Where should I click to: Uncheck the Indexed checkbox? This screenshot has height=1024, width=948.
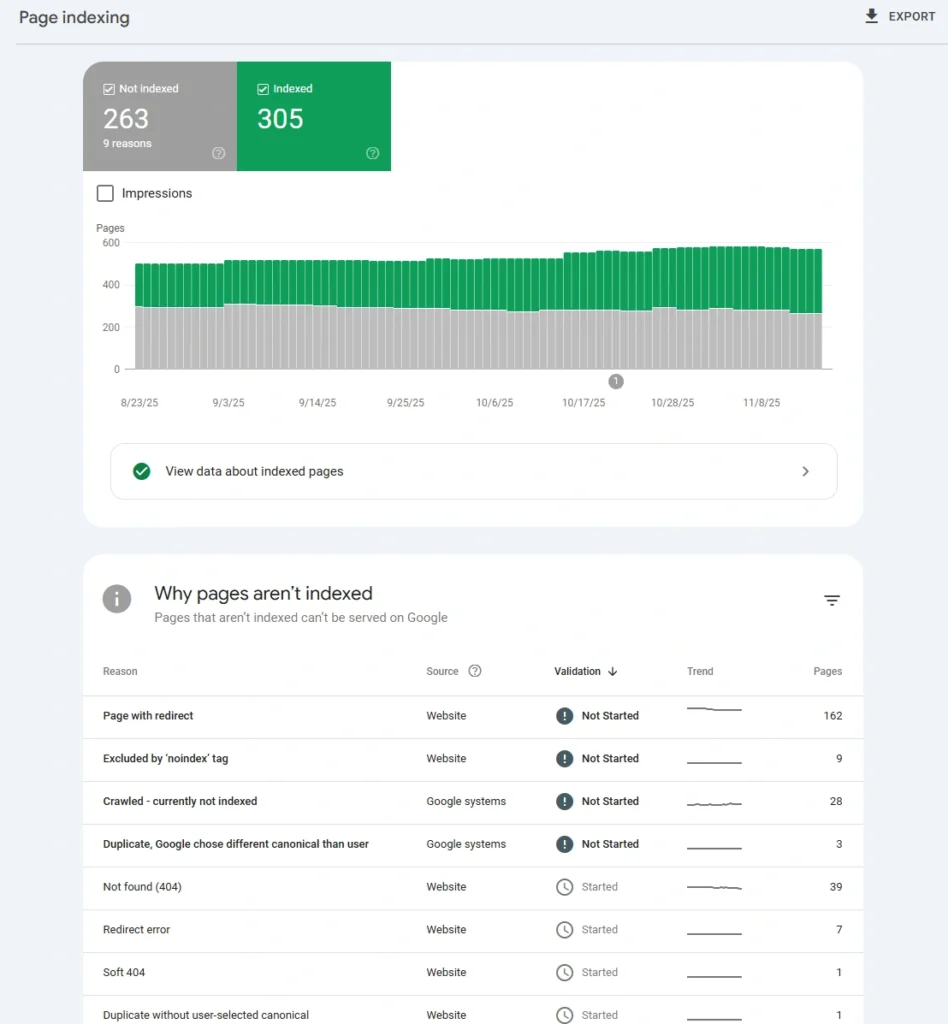(264, 88)
